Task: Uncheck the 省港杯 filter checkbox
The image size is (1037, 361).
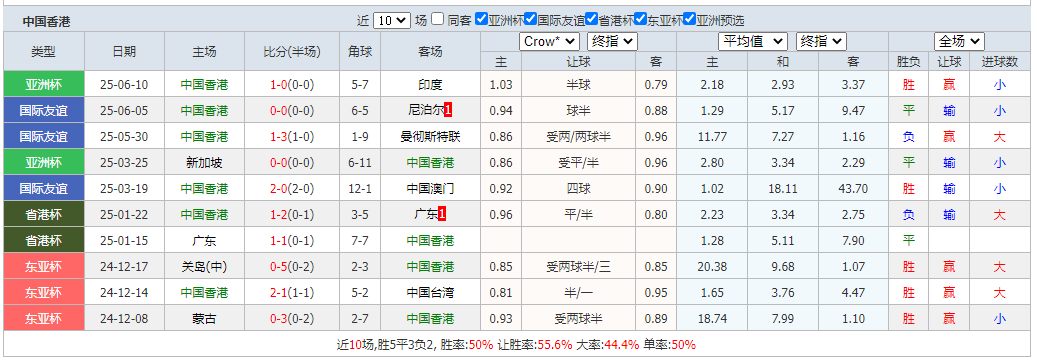Action: pyautogui.click(x=591, y=19)
